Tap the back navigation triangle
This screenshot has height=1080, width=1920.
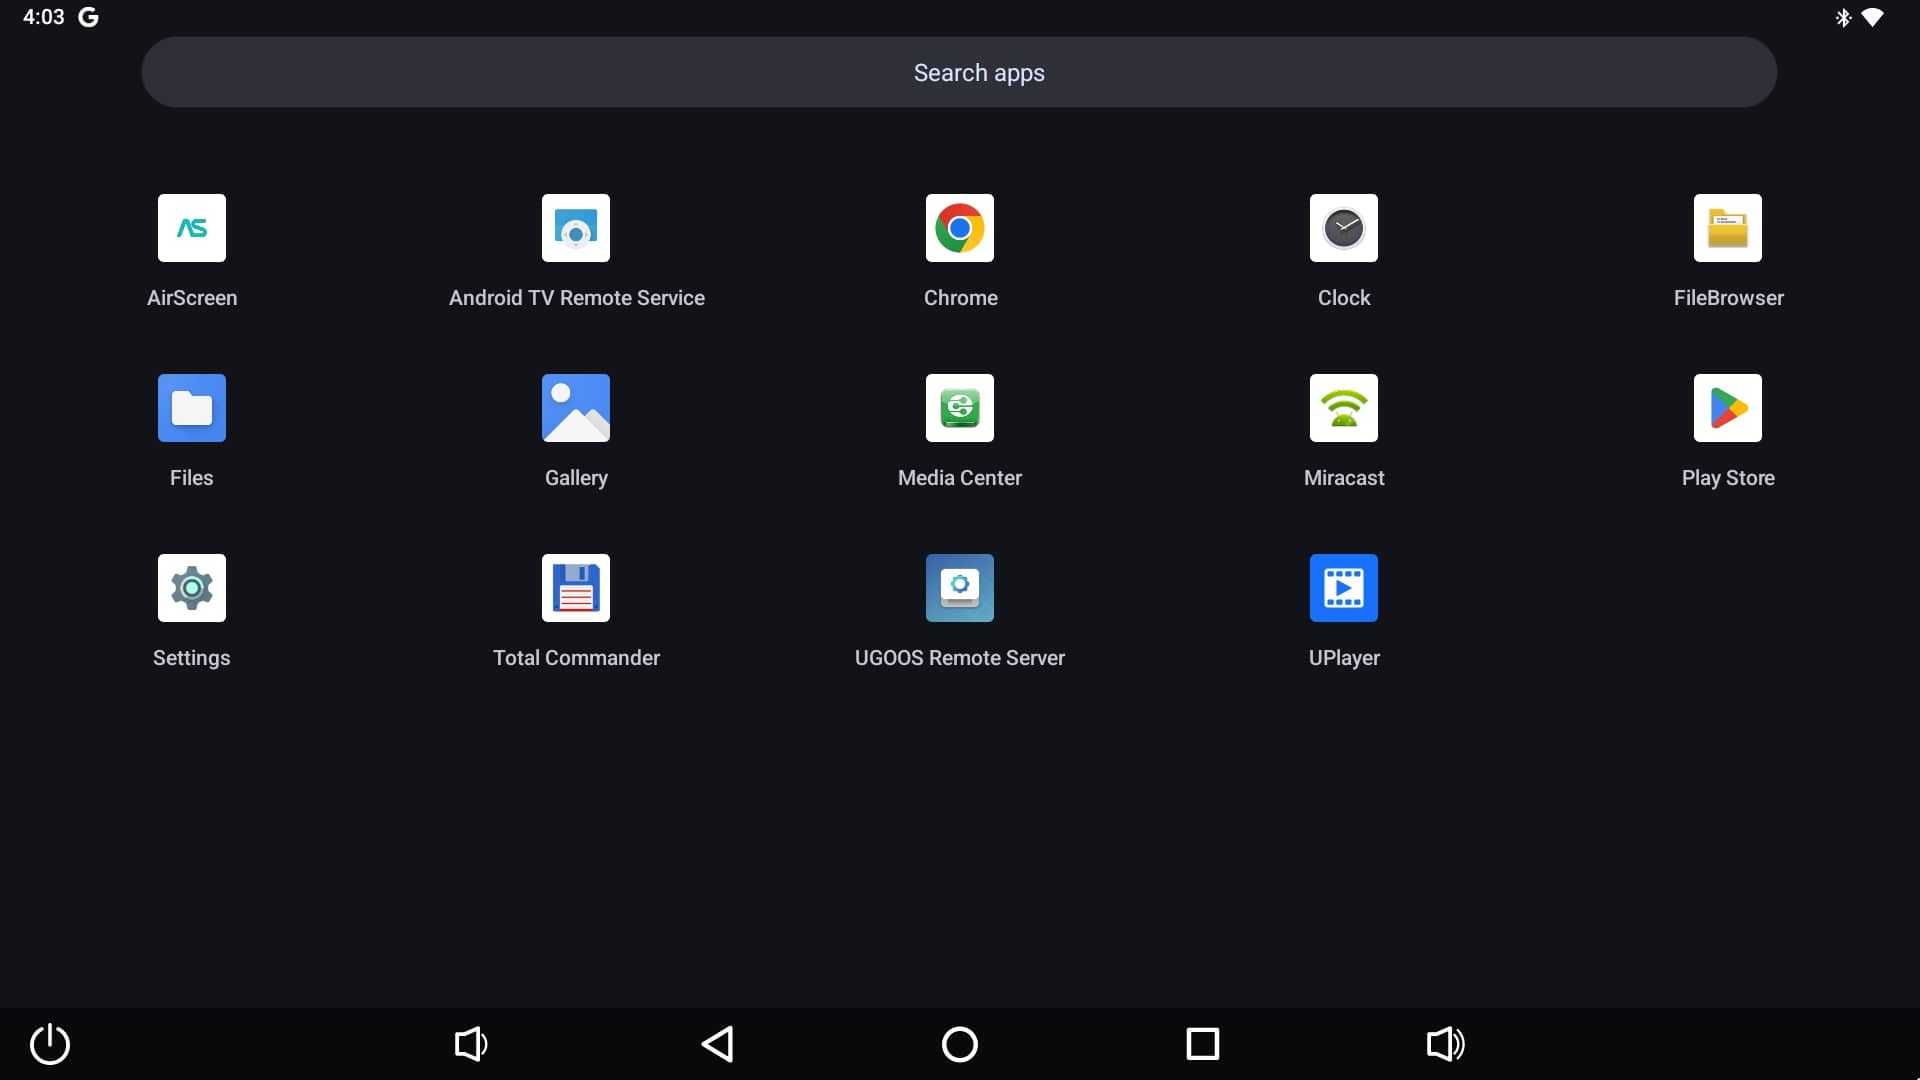pos(717,1044)
